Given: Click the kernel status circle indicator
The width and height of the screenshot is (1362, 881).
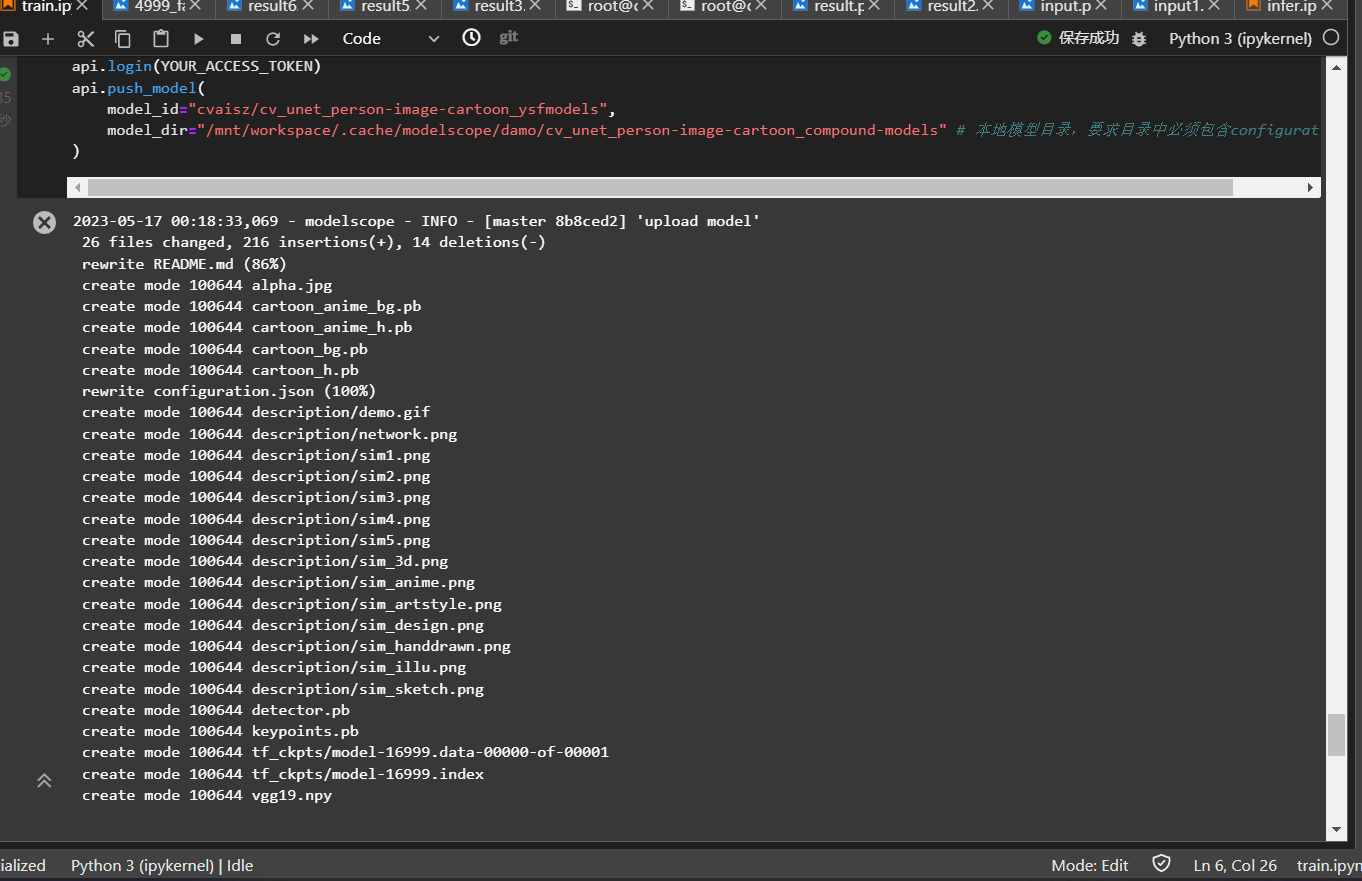Looking at the screenshot, I should pos(1331,38).
